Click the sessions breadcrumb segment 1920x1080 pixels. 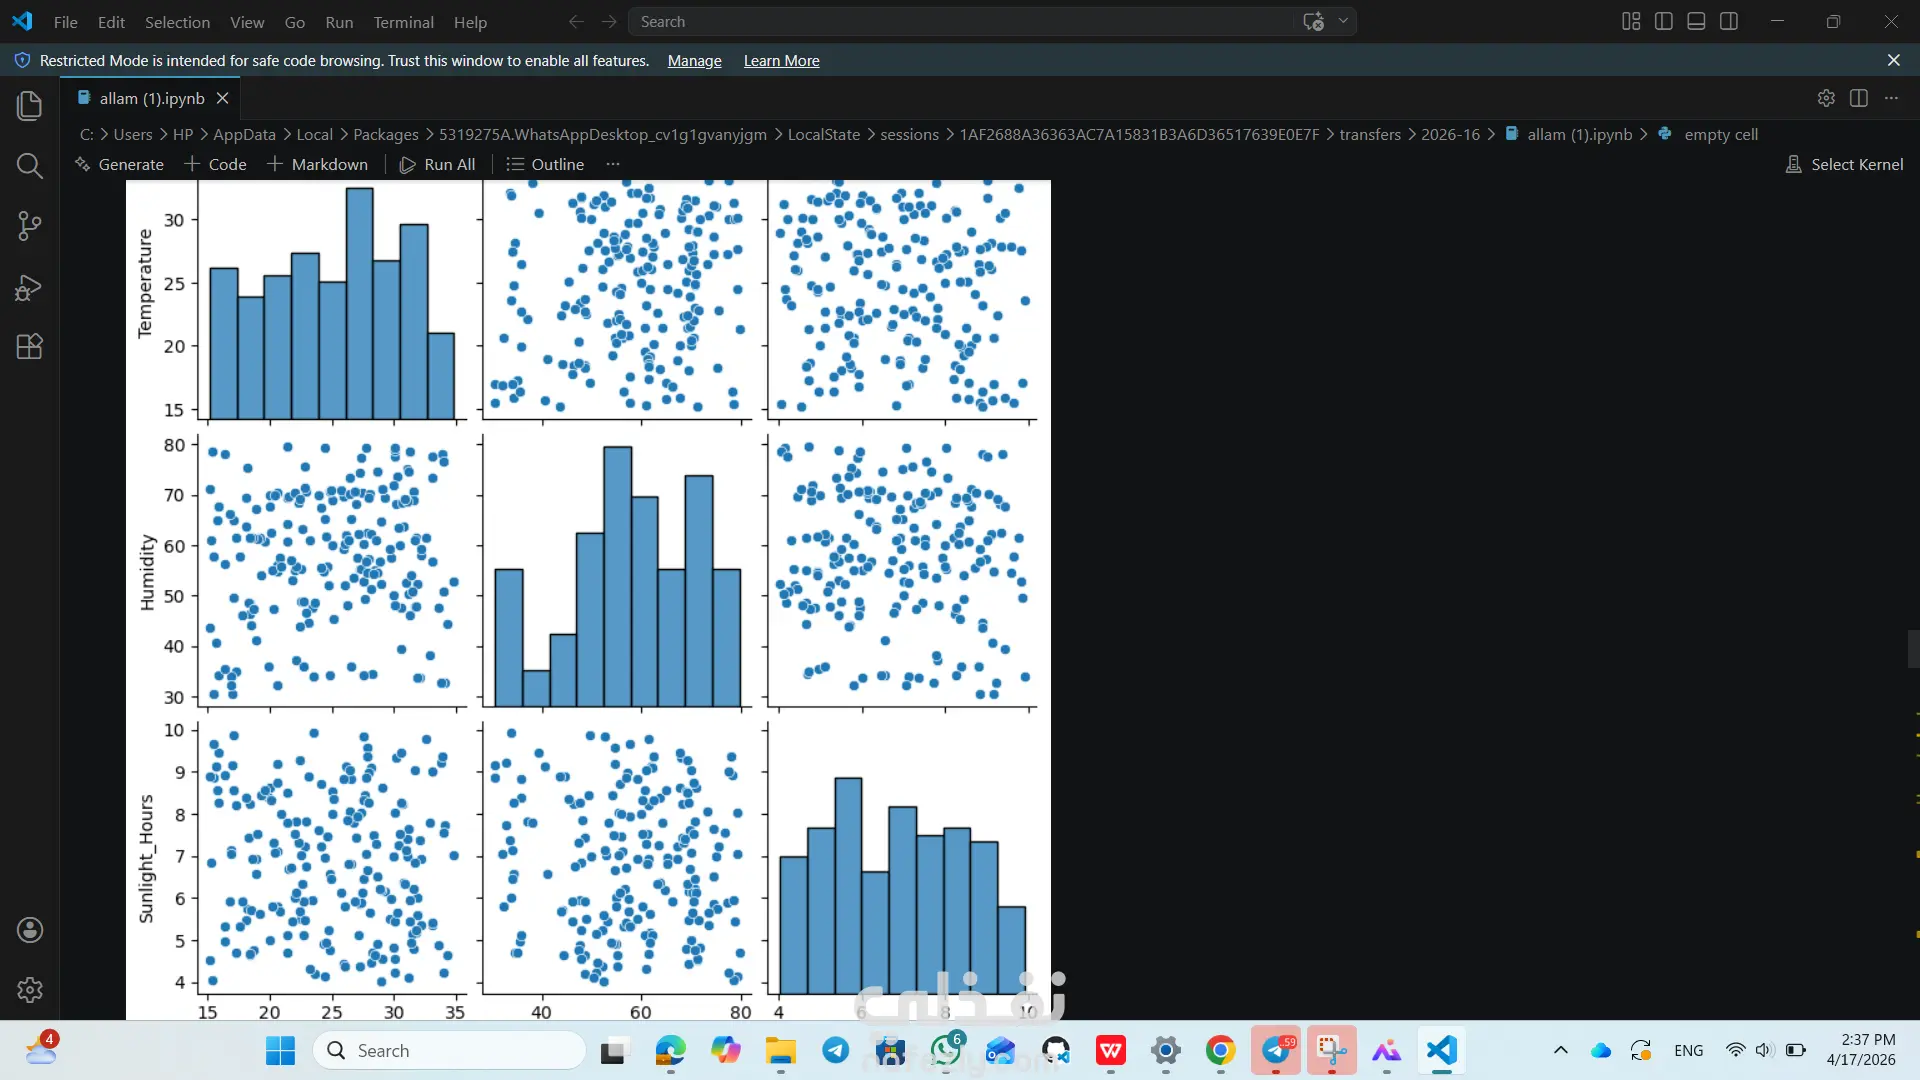pyautogui.click(x=909, y=135)
